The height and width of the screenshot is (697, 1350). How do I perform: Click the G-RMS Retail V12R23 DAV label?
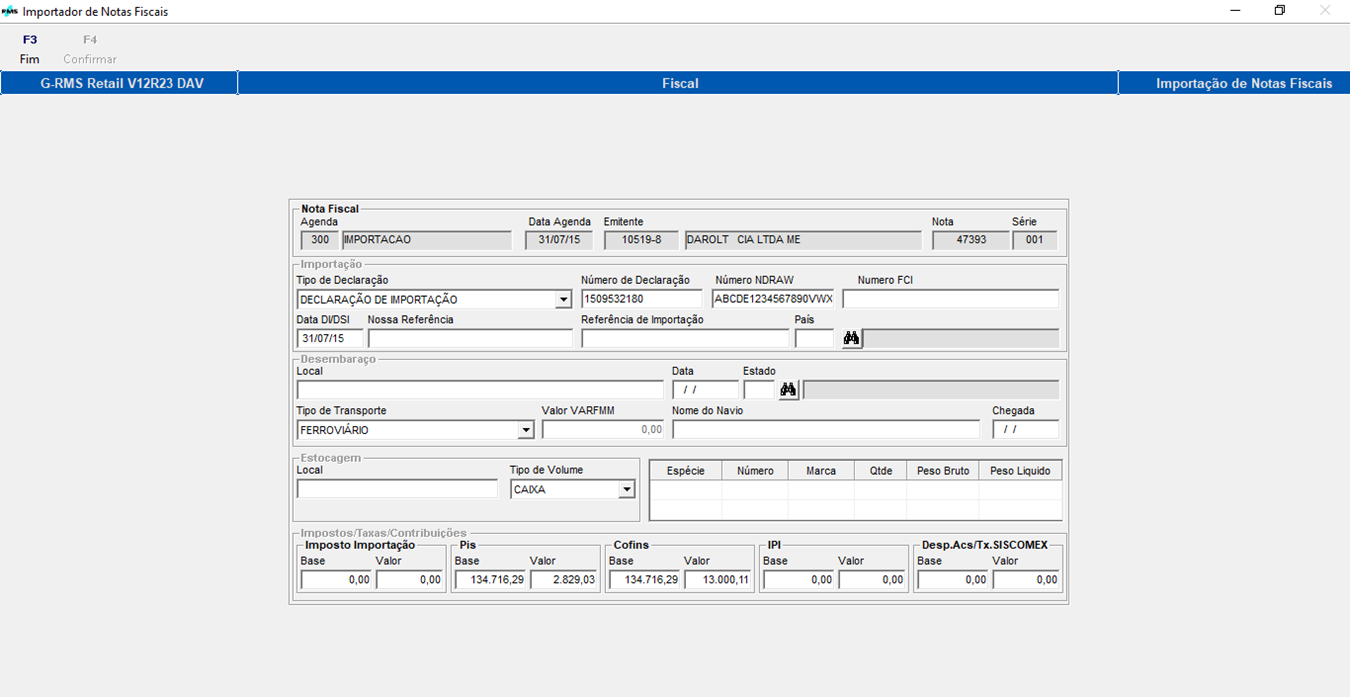[x=122, y=83]
